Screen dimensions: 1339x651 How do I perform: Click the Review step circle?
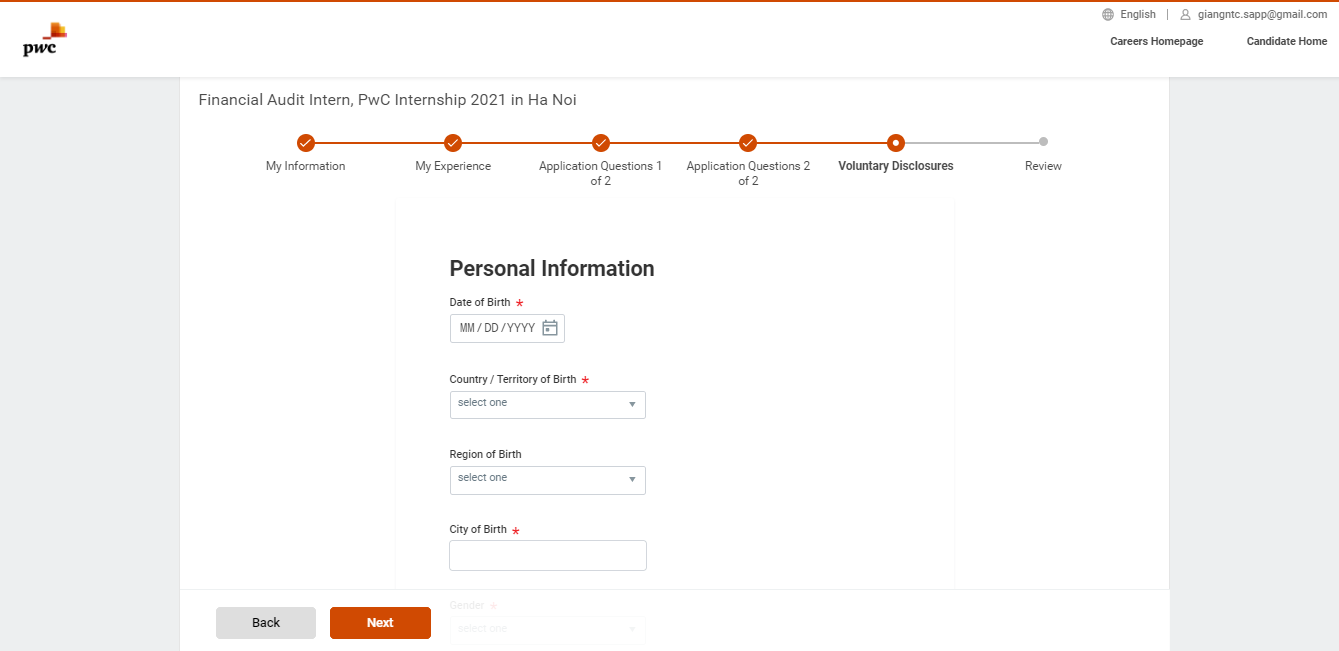pos(1043,143)
